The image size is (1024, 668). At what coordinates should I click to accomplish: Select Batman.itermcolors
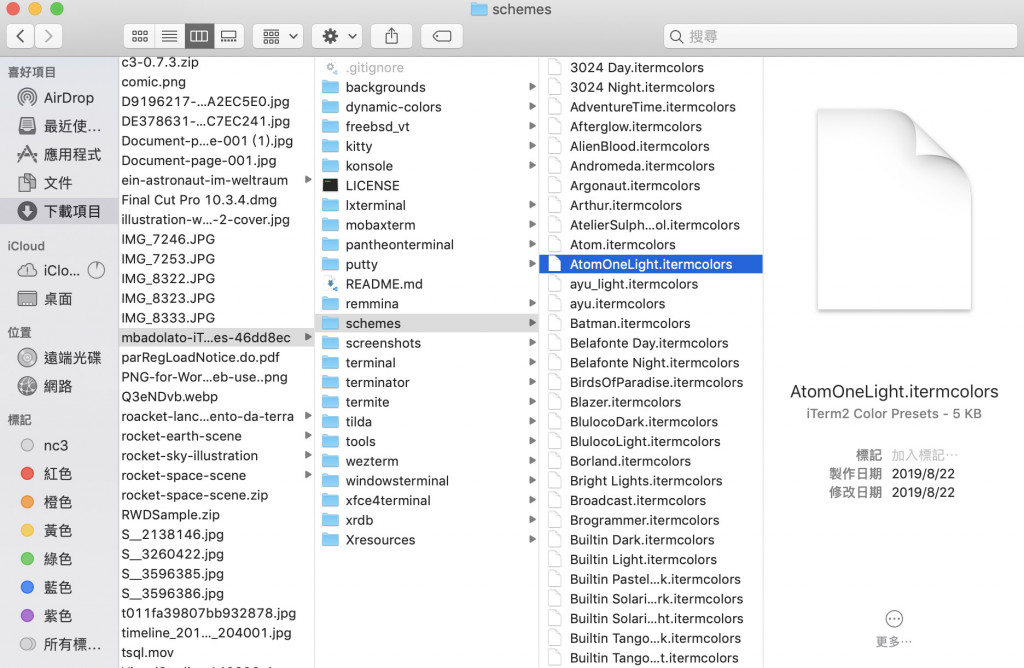coord(651,323)
